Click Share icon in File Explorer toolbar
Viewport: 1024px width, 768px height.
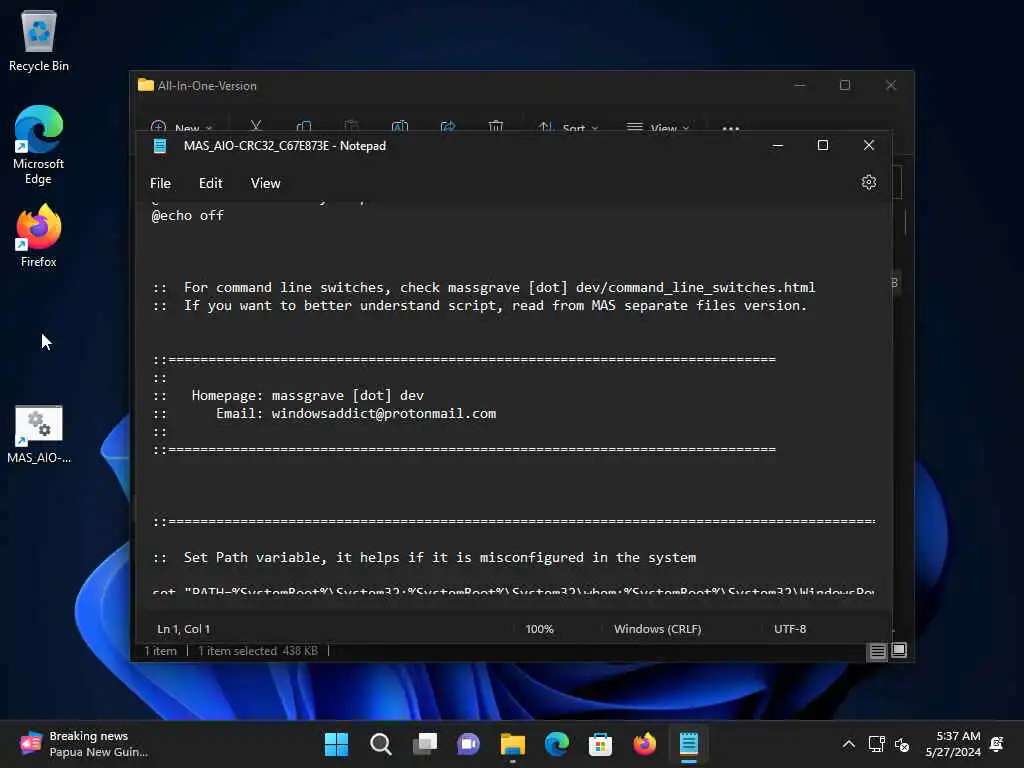click(448, 126)
